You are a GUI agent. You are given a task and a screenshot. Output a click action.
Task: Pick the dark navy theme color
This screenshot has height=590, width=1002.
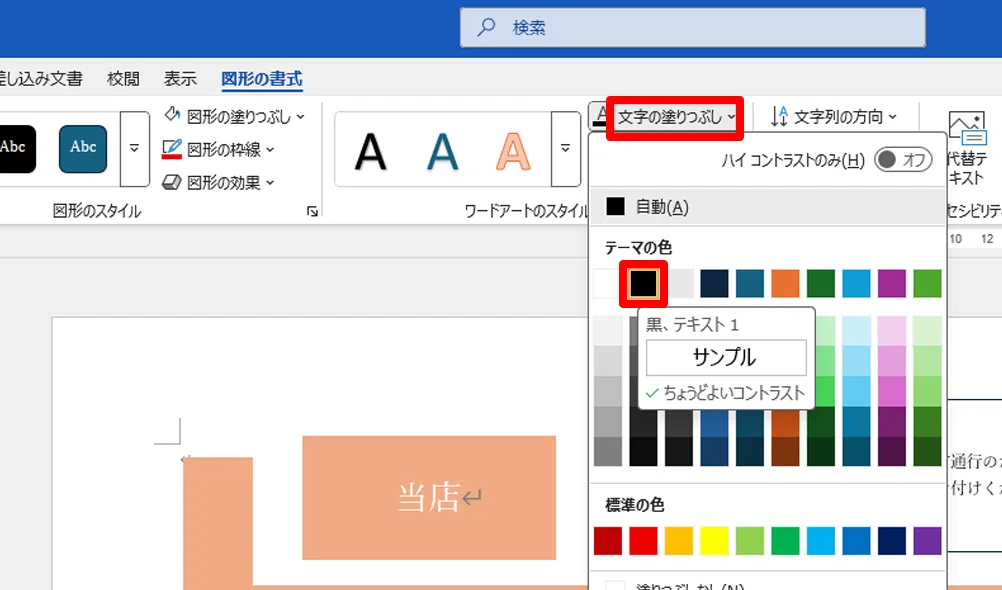pos(714,284)
